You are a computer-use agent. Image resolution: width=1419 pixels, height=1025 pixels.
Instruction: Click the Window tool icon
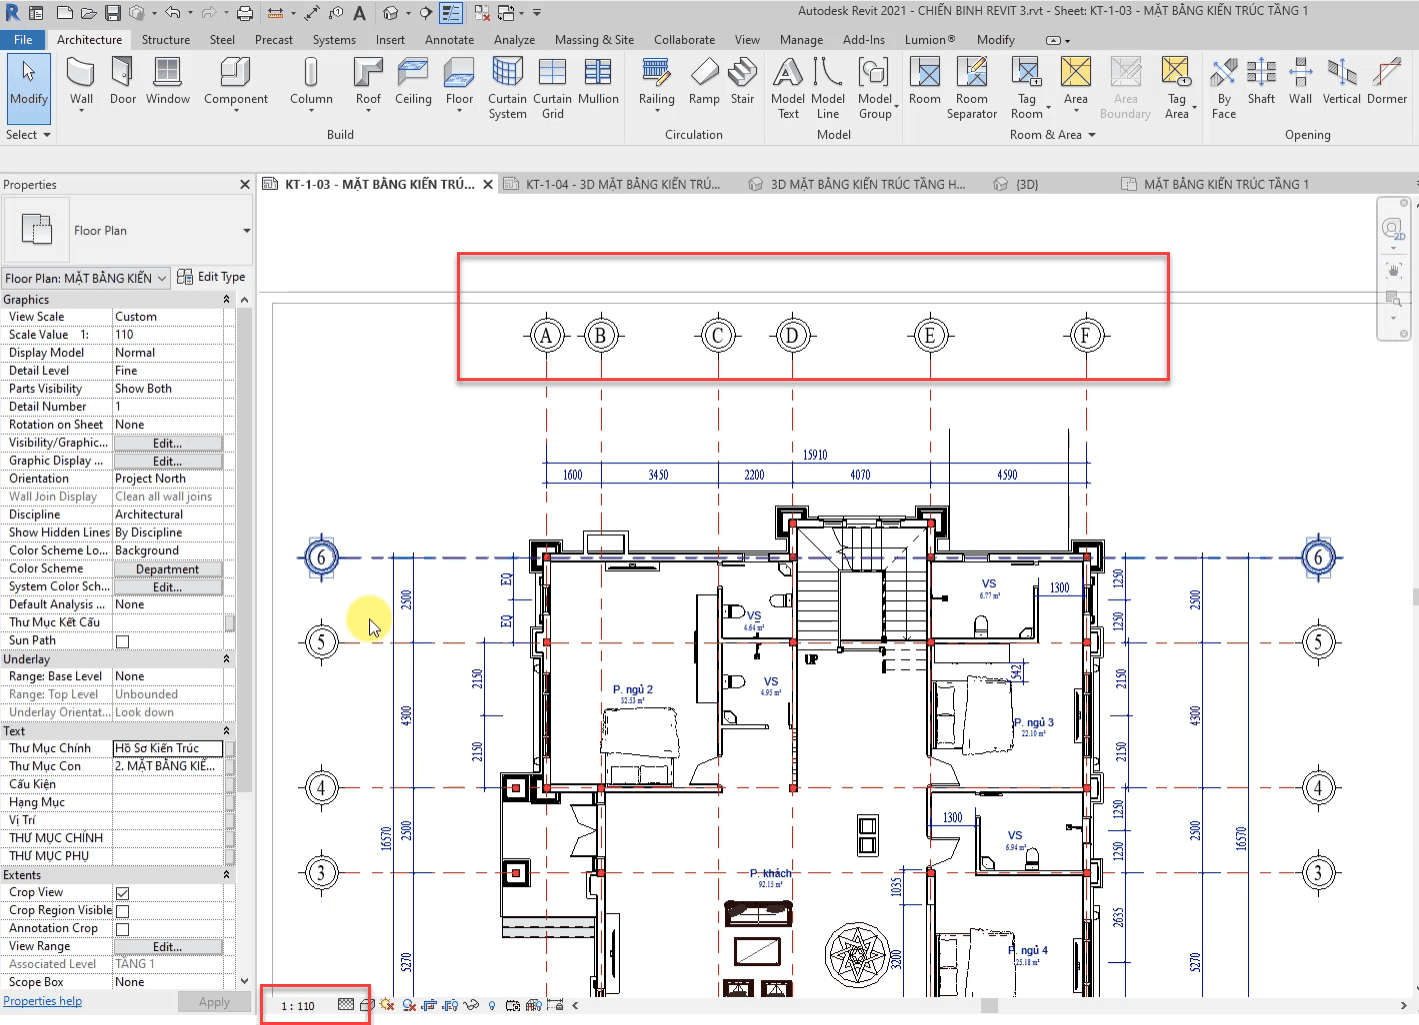coord(167,81)
